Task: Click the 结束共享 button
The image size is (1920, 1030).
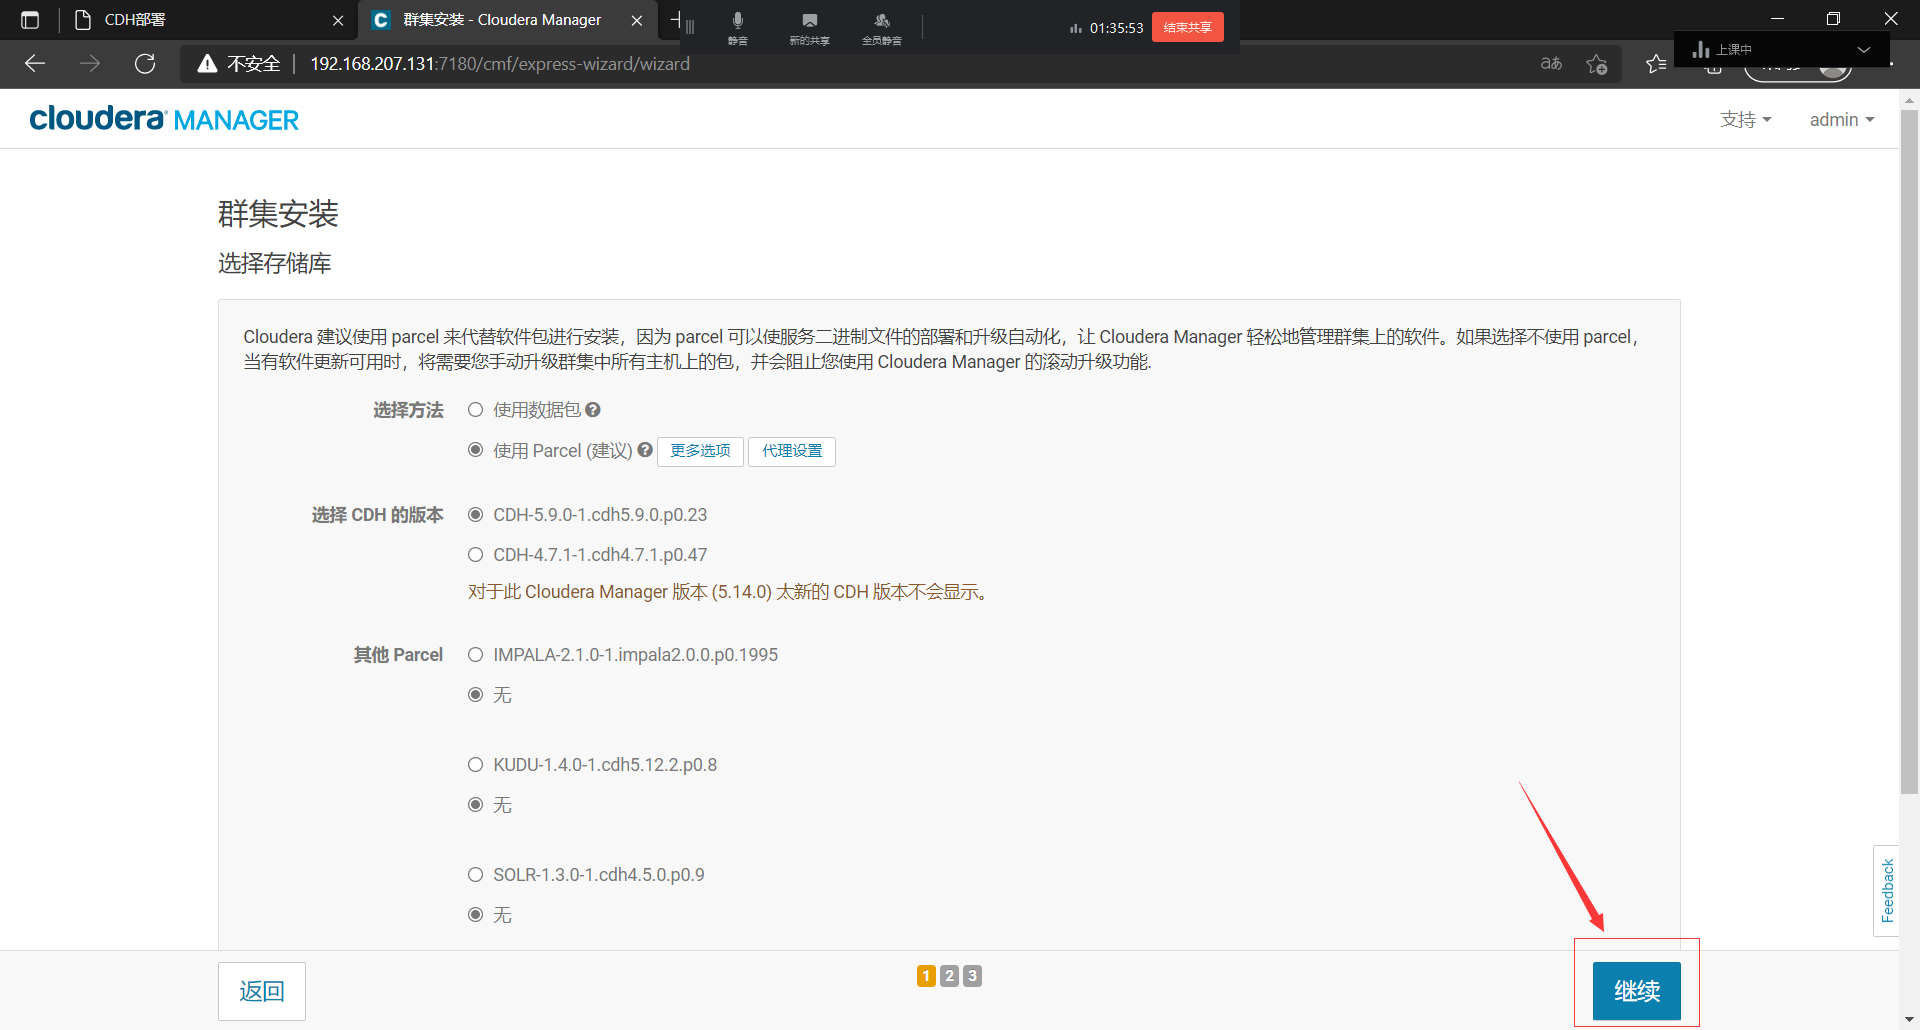Action: coord(1187,27)
